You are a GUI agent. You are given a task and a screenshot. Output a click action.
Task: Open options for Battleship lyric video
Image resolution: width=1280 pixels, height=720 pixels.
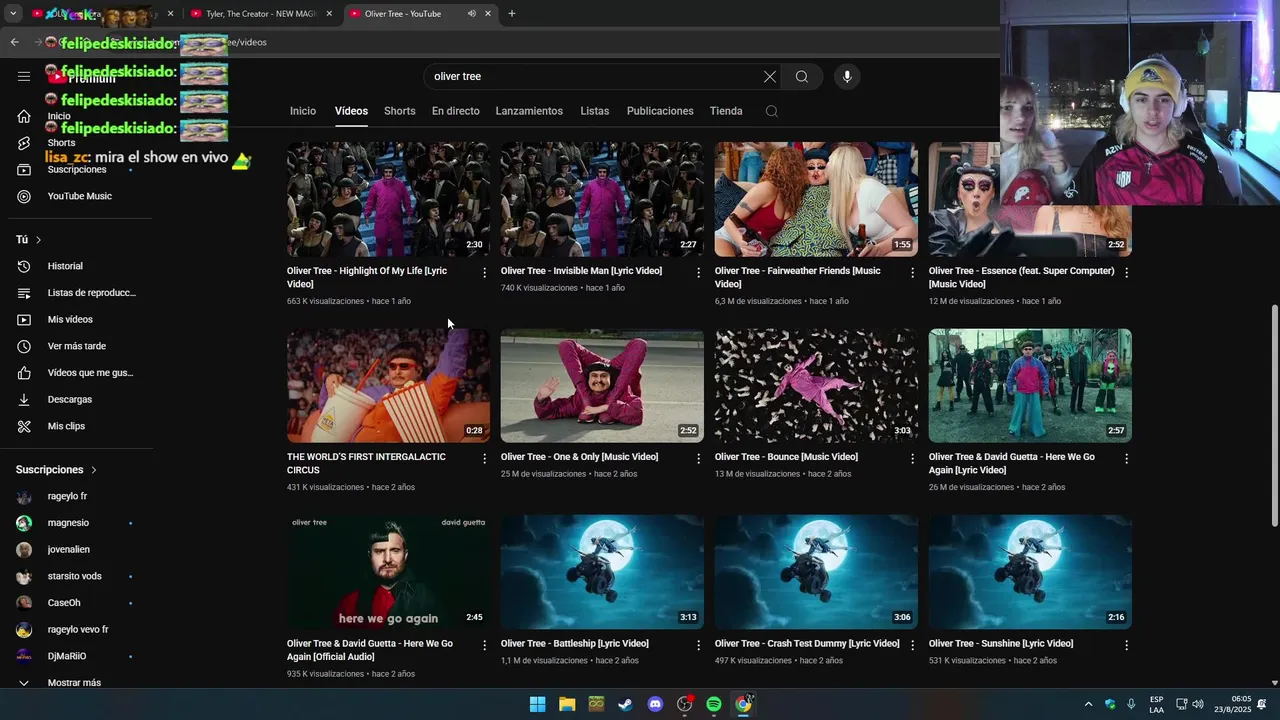click(699, 645)
